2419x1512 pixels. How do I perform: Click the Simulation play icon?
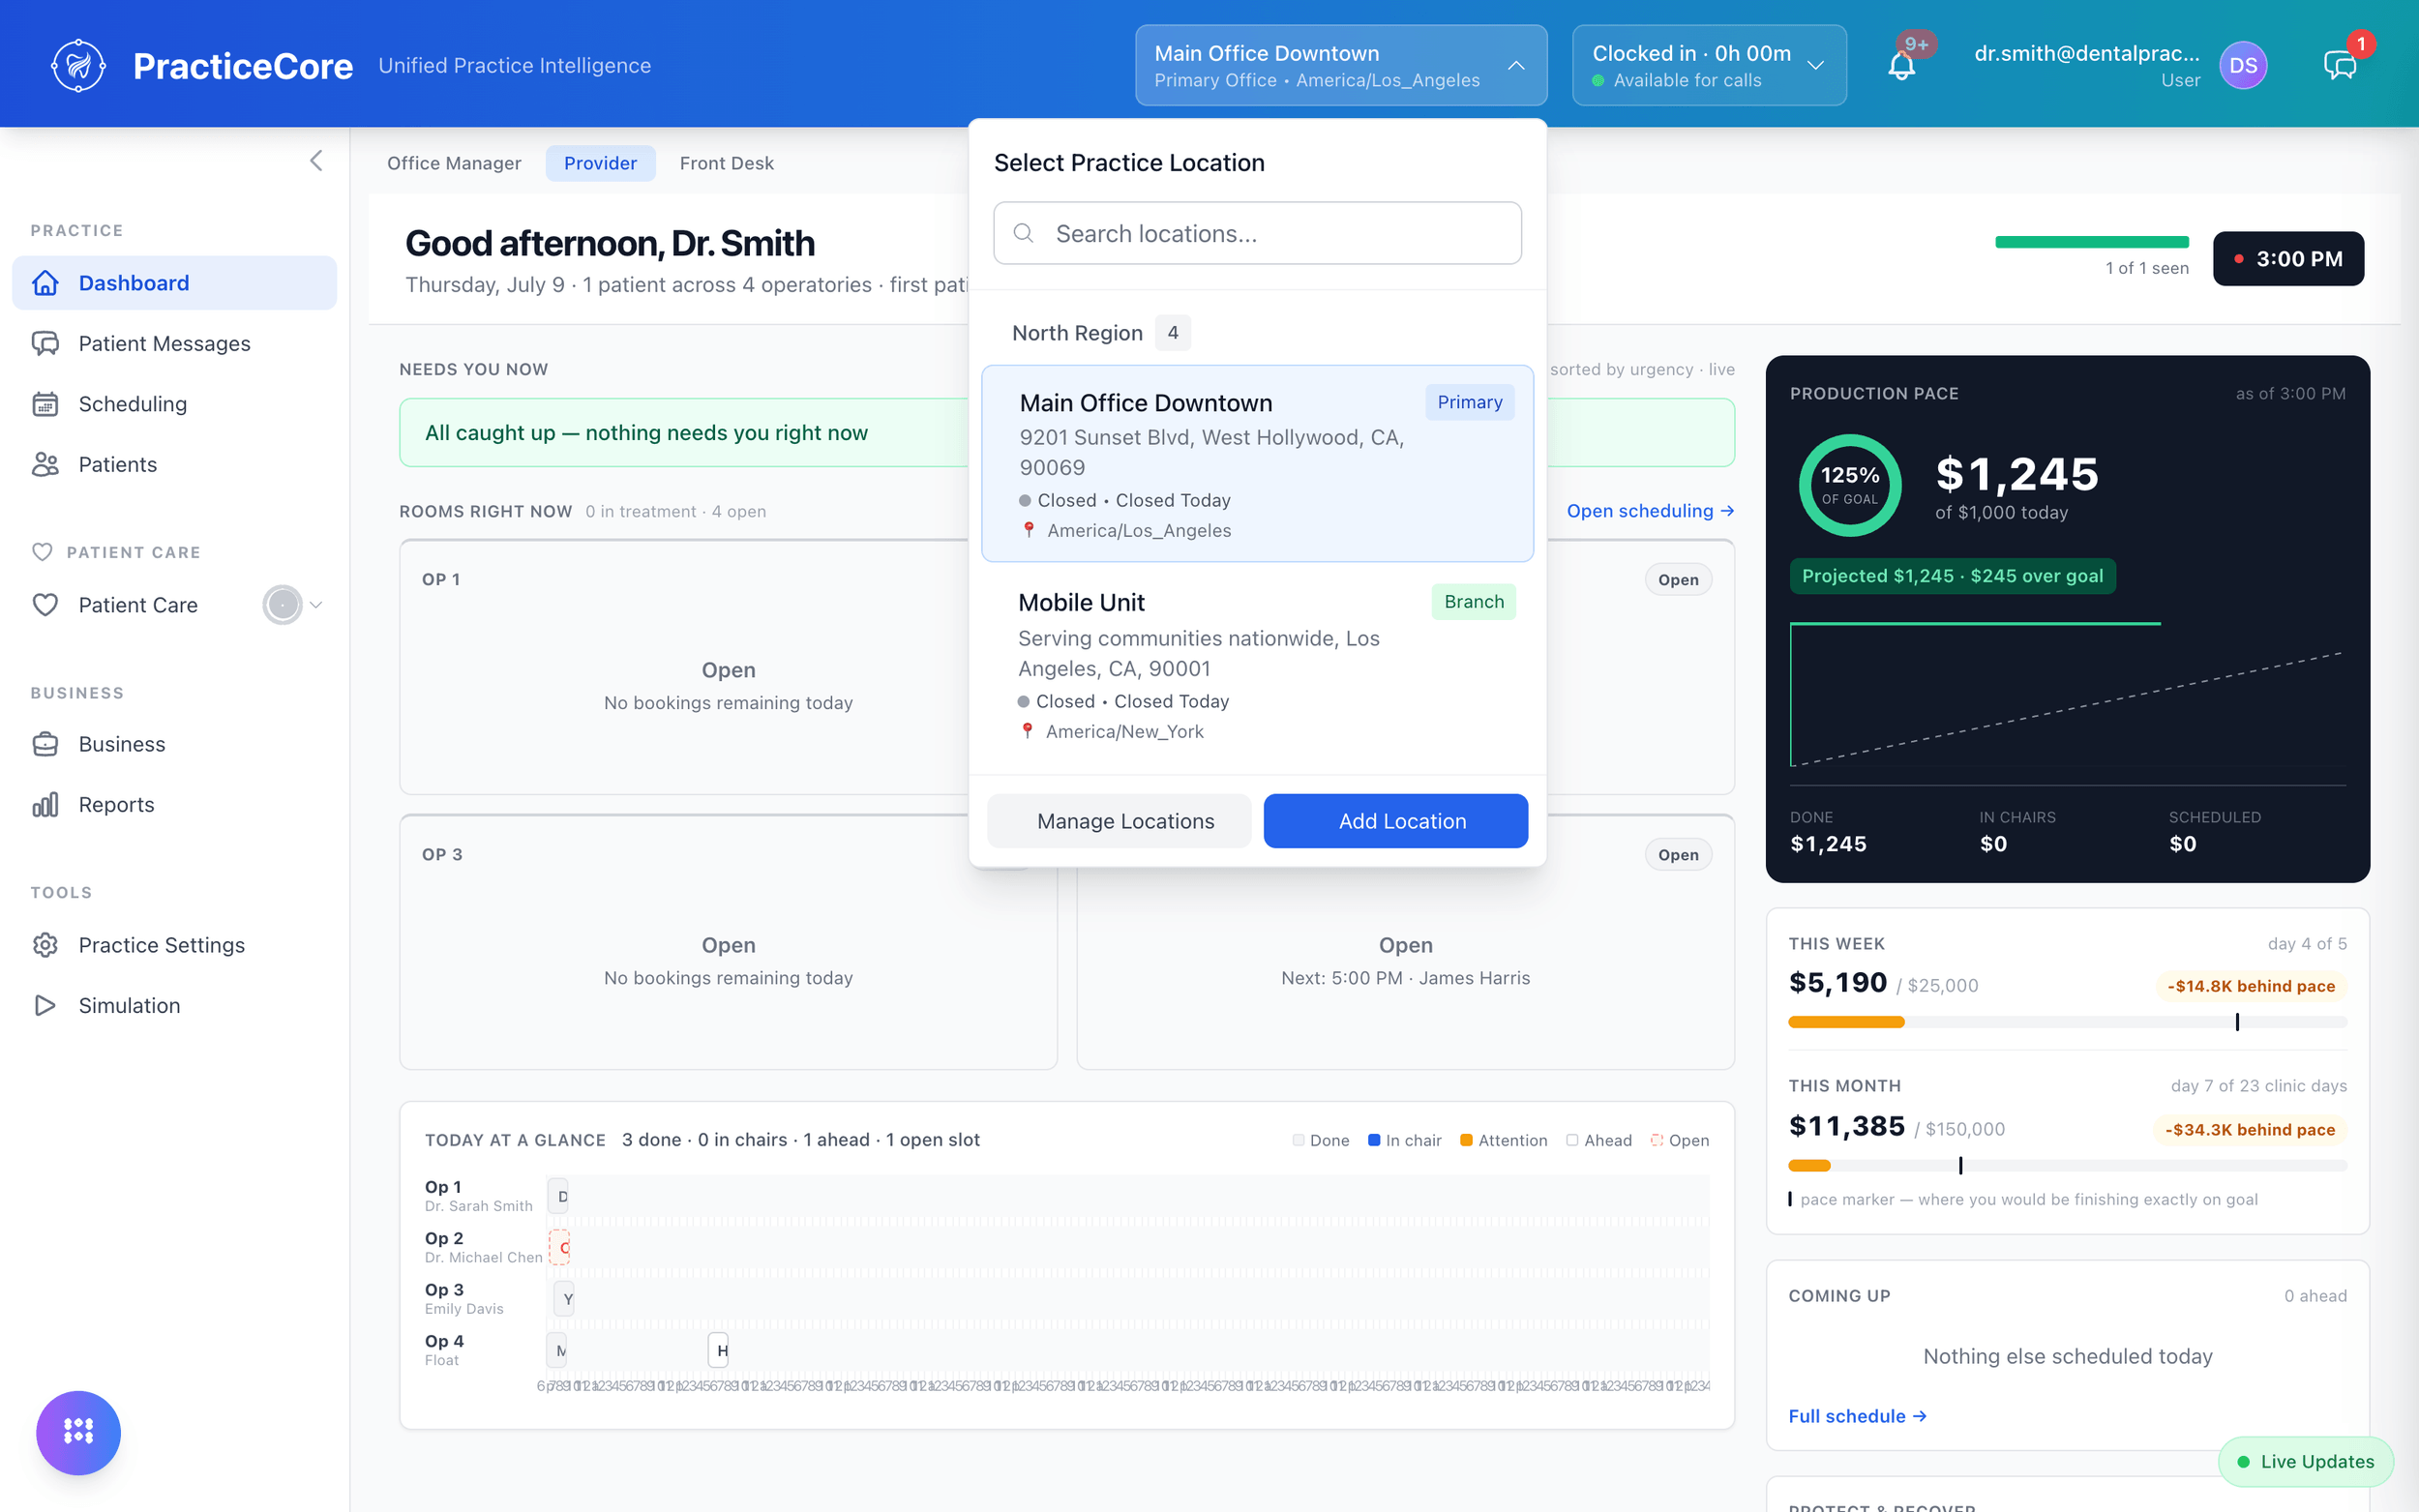pos(45,1005)
